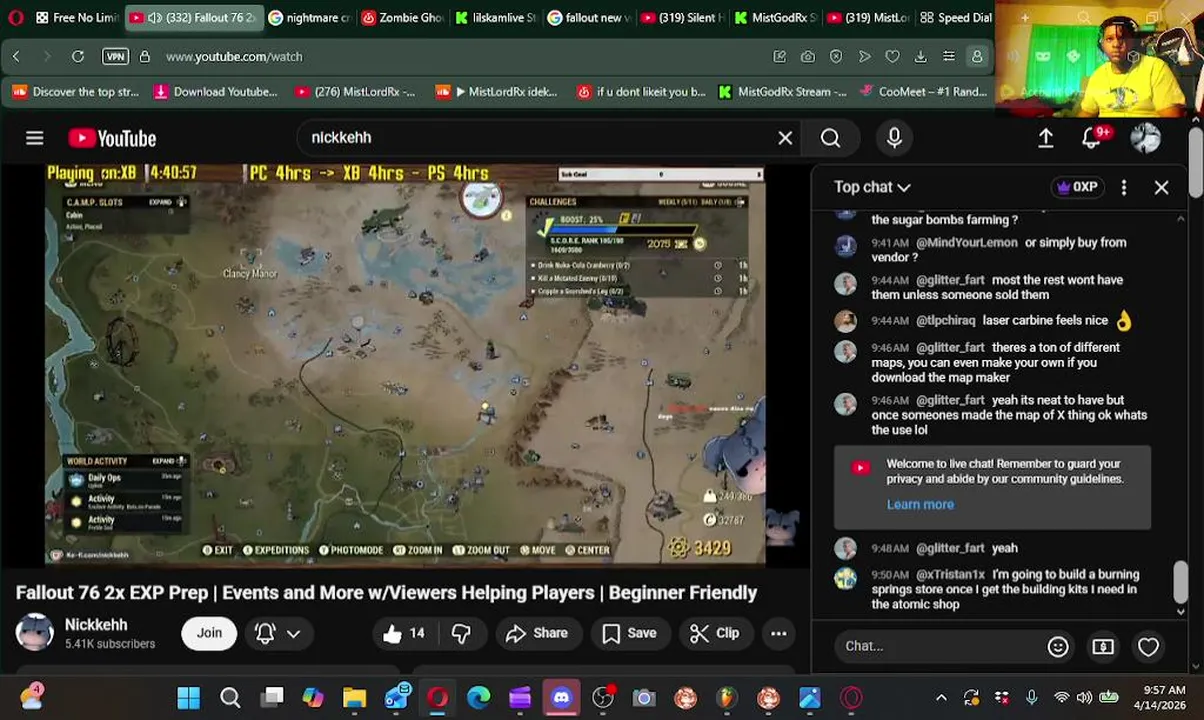
Task: Switch to Speed Dial tab
Action: tap(958, 17)
